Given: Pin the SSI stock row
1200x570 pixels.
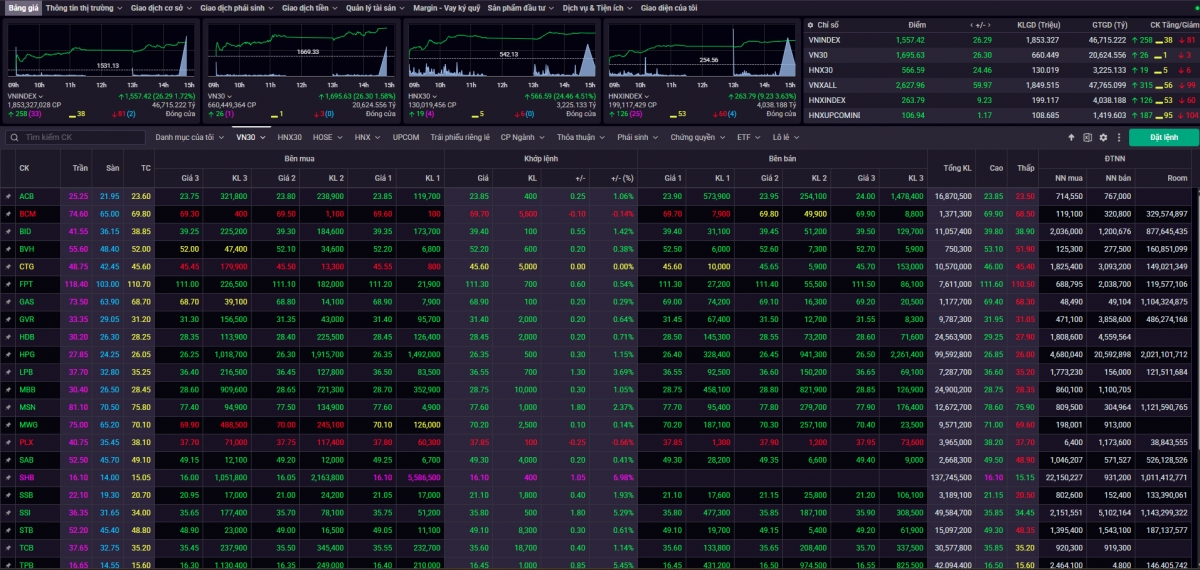Looking at the screenshot, I should coord(7,512).
